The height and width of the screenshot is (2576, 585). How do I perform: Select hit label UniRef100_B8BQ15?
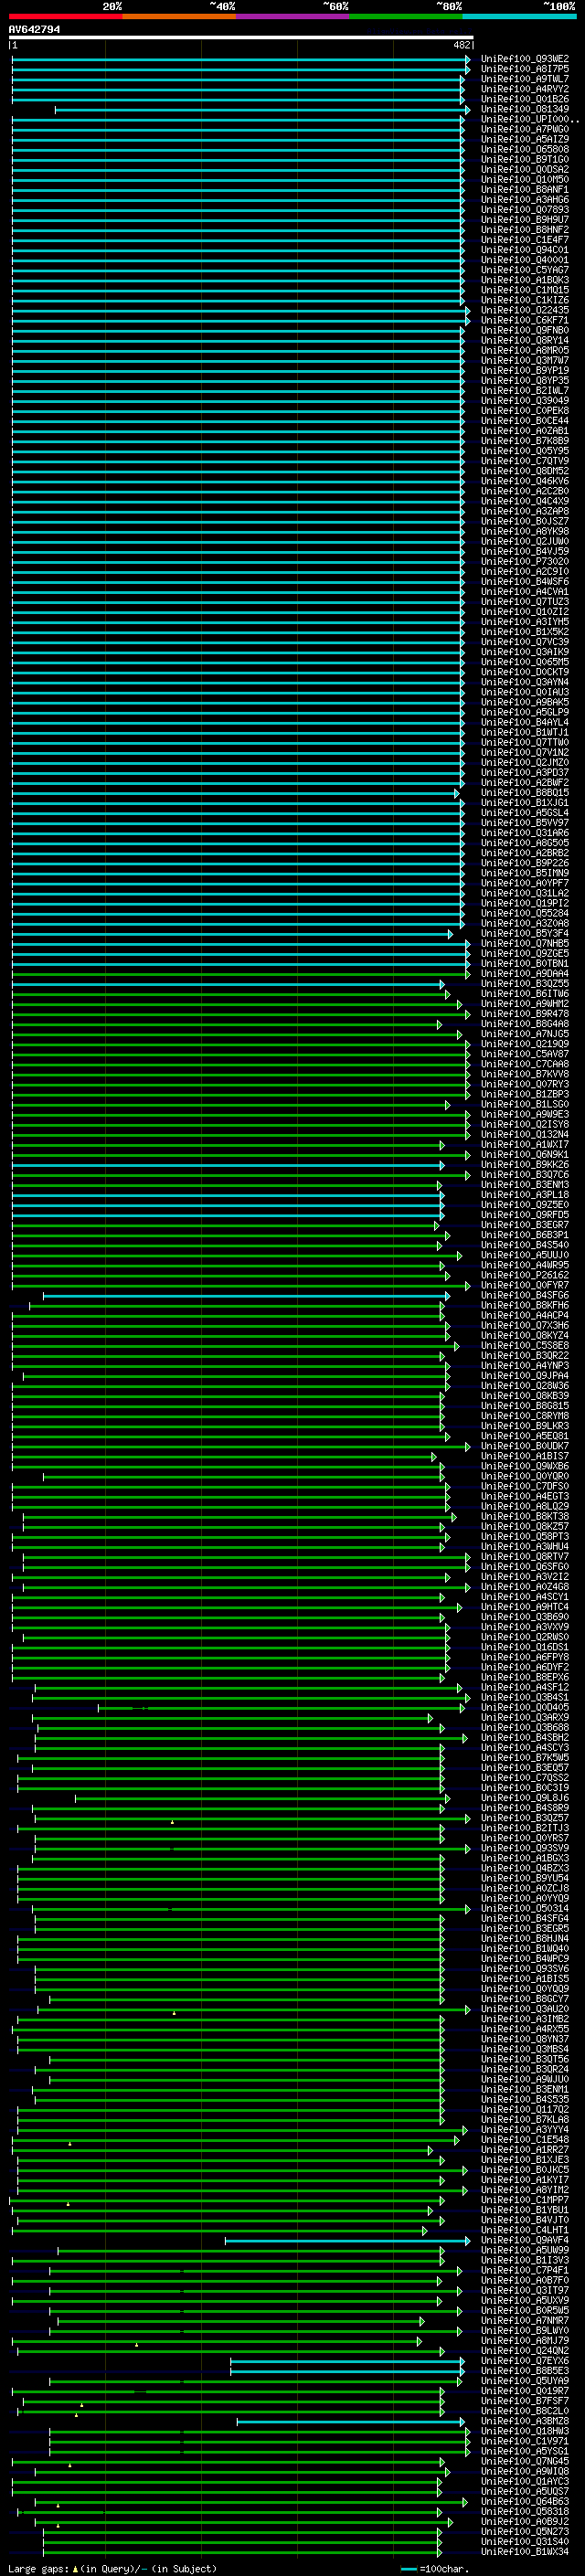coord(525,793)
